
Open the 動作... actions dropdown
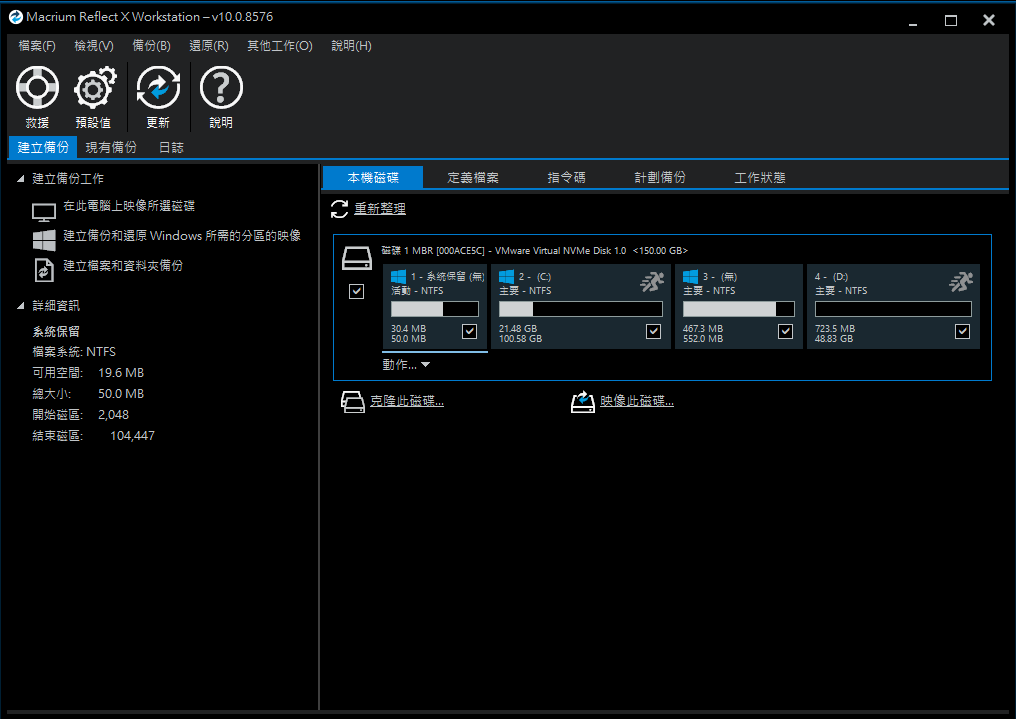pyautogui.click(x=406, y=365)
